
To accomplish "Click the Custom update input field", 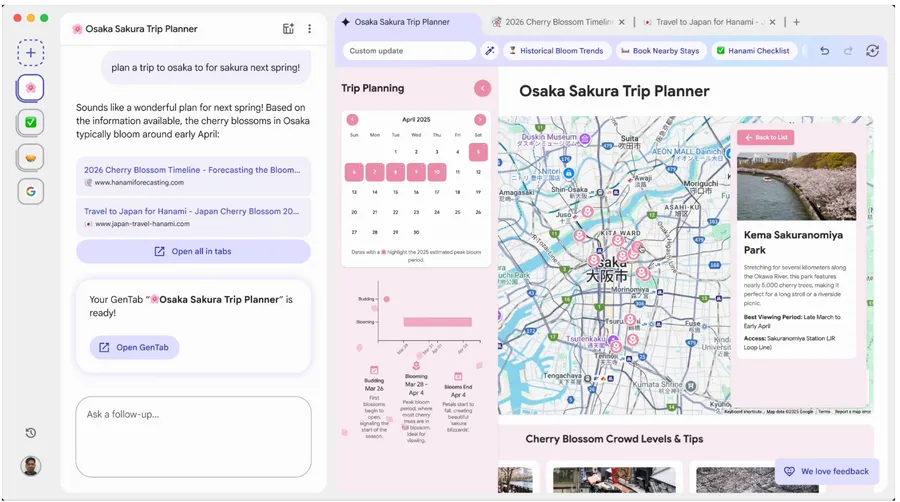I will [x=409, y=50].
